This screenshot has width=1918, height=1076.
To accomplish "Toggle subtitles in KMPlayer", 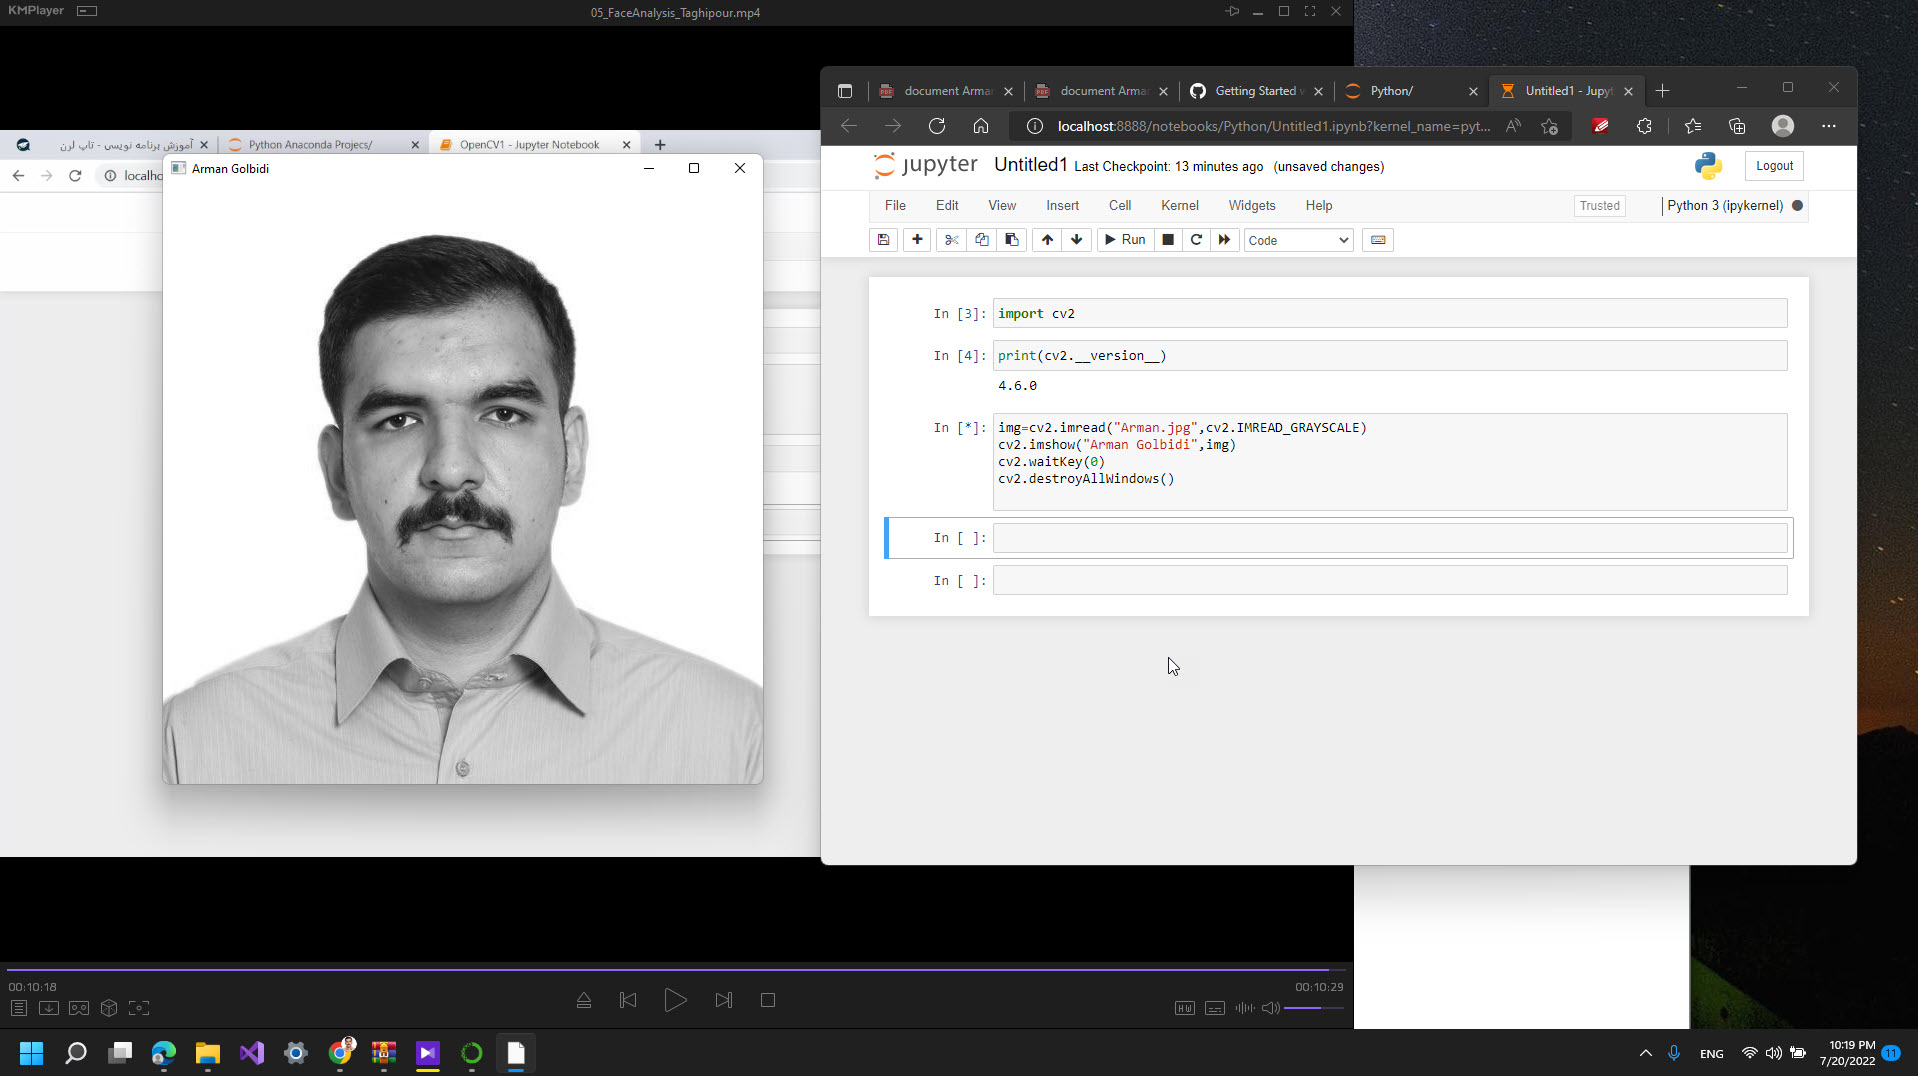I will coord(1214,1008).
